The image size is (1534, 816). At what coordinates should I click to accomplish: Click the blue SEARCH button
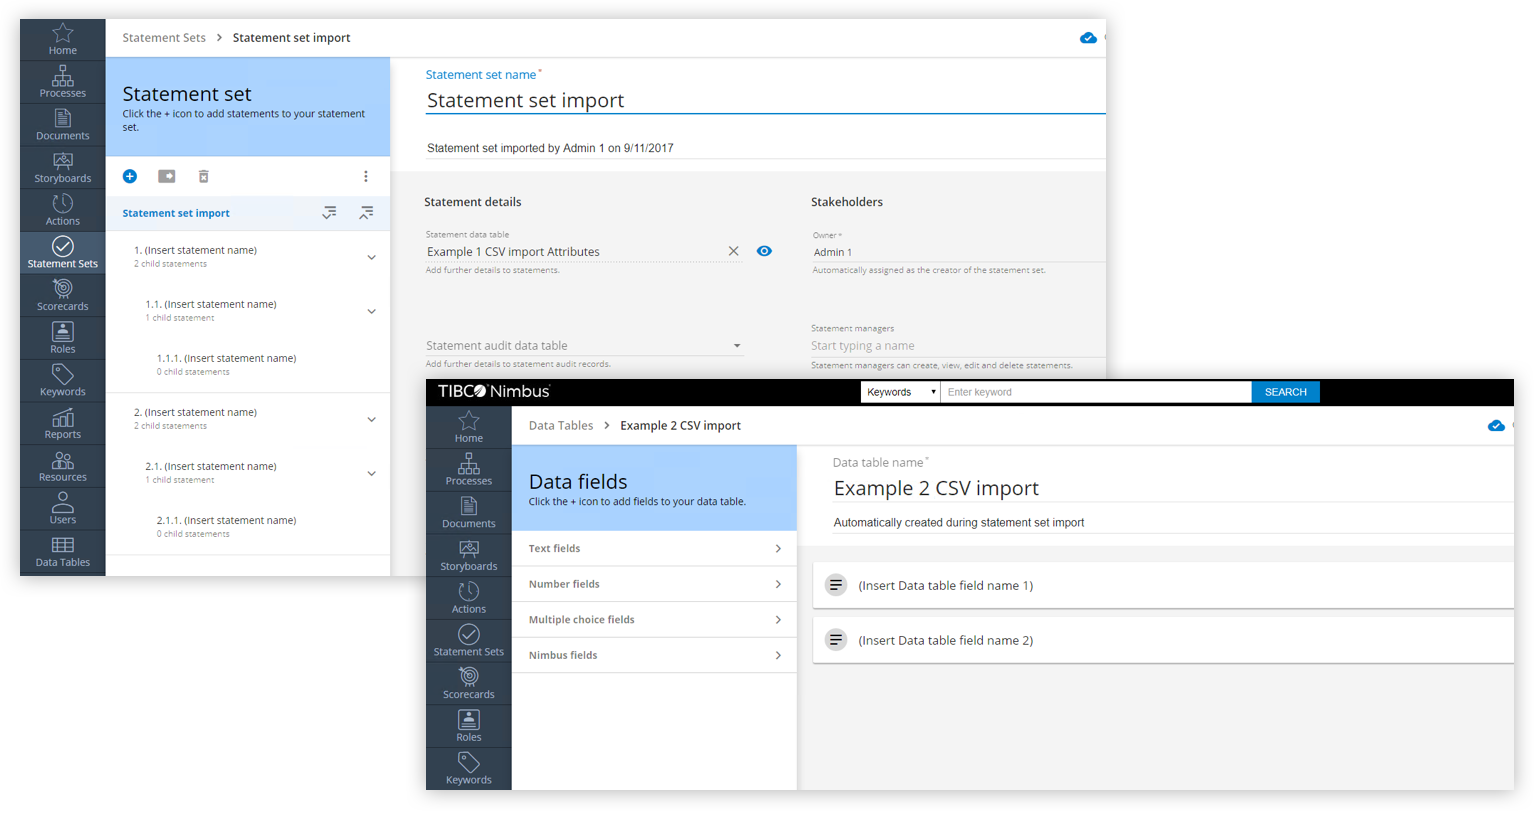1285,392
